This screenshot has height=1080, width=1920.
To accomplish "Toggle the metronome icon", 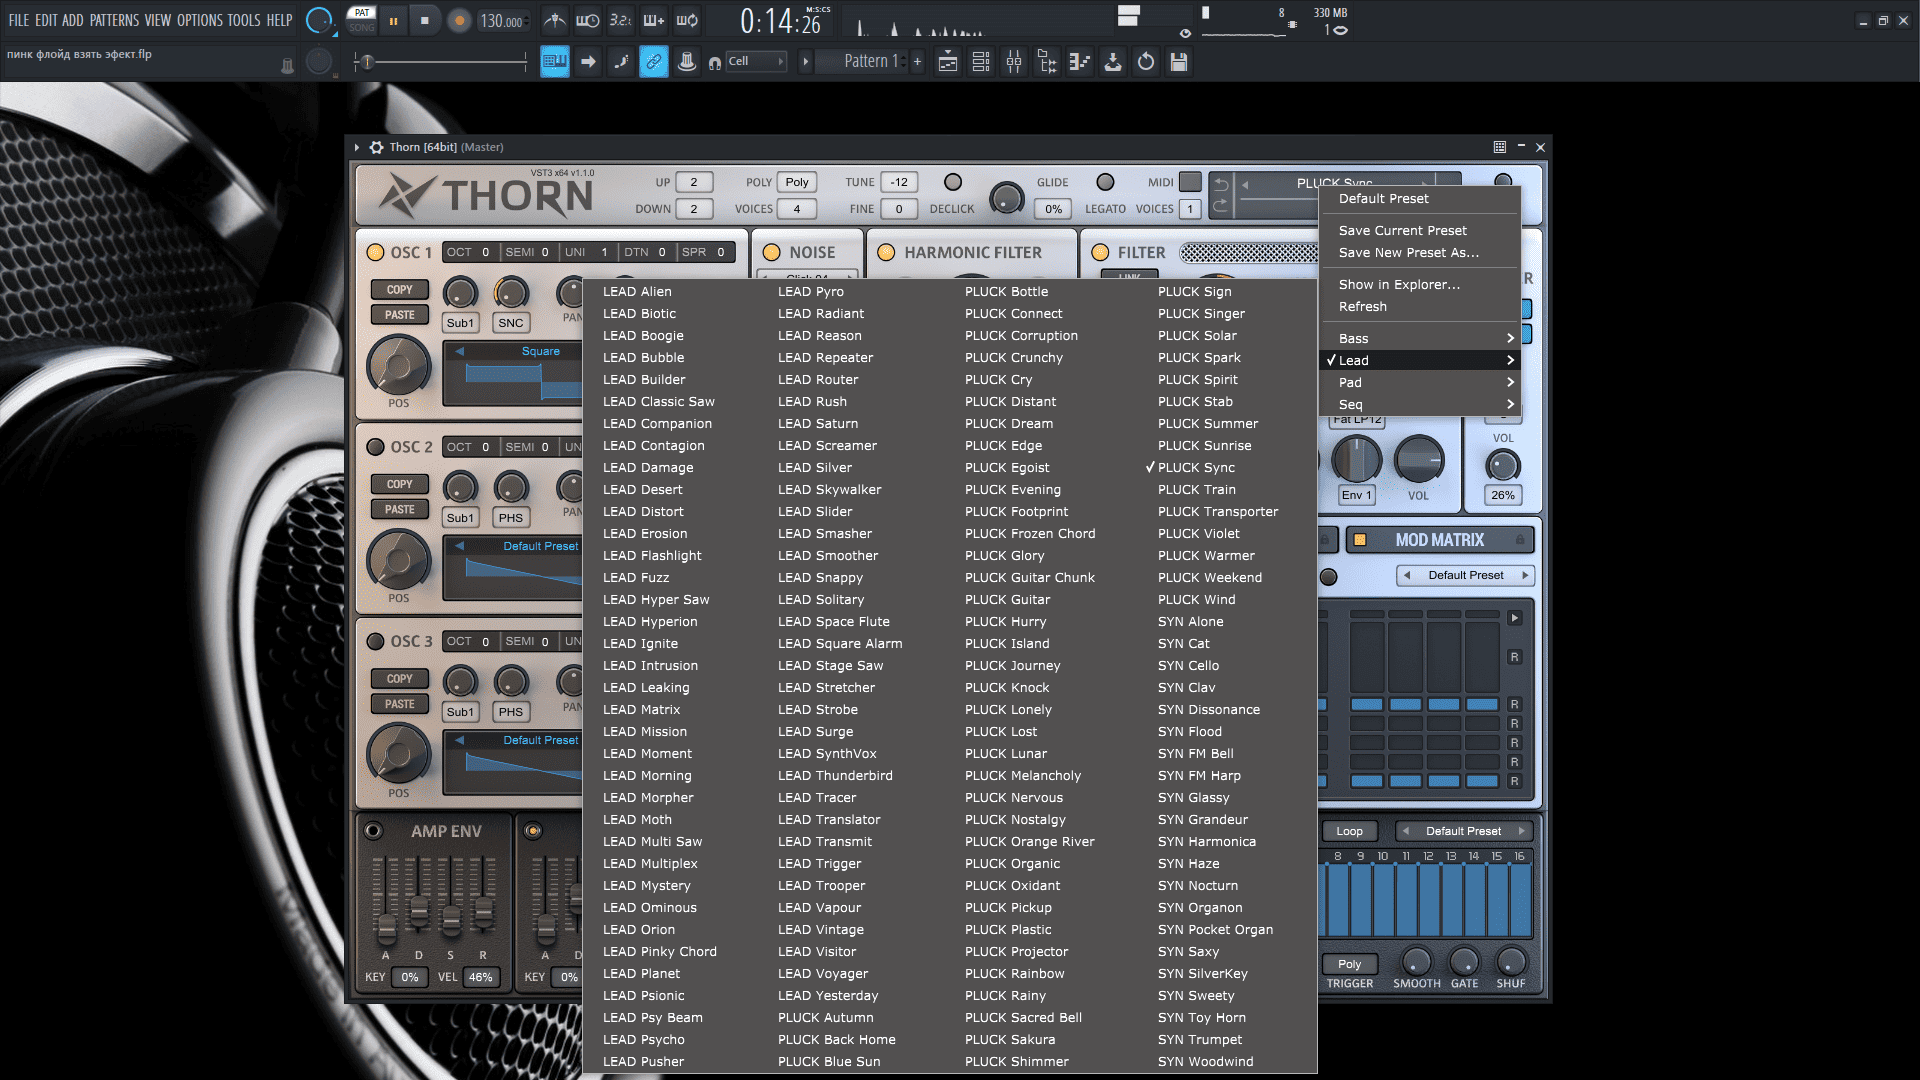I will coord(555,20).
